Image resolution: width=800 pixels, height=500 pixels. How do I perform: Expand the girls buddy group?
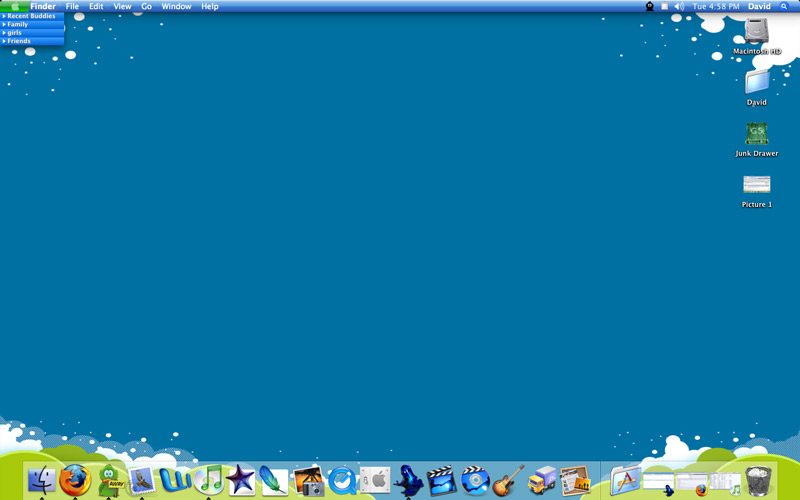(x=32, y=32)
